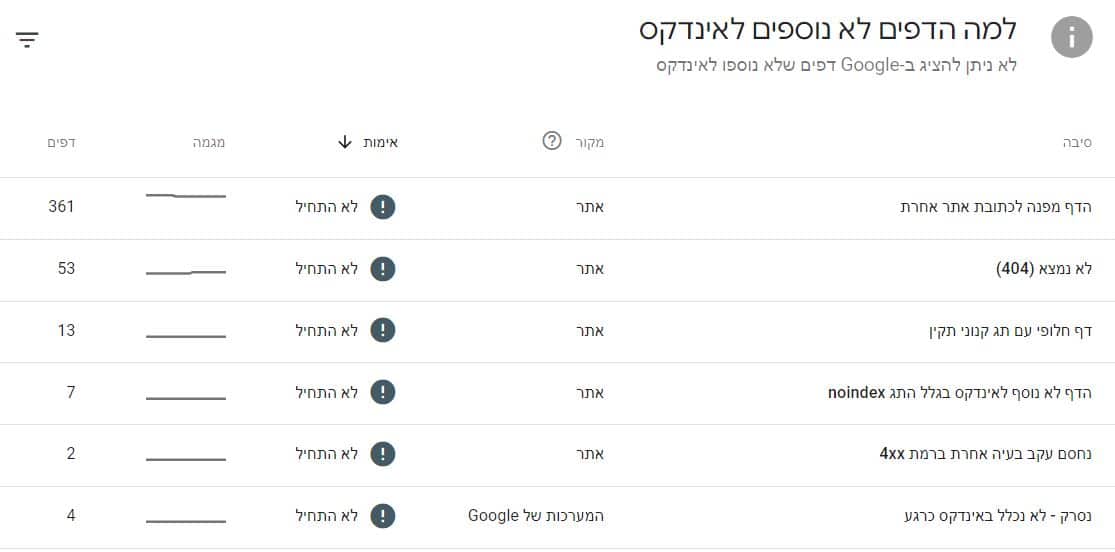
Task: Click the warning icon in the Google systems row
Action: [x=383, y=516]
